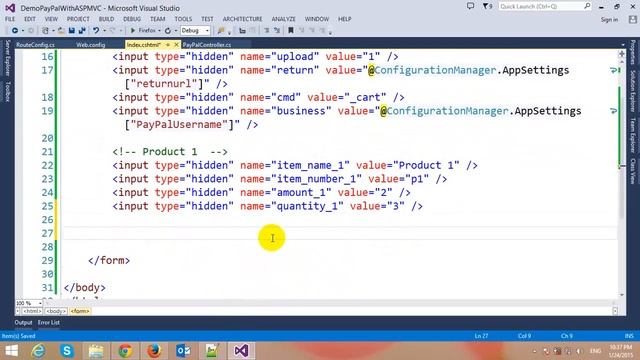Close the Index.cshtml tab
The width and height of the screenshot is (640, 360).
coord(176,45)
